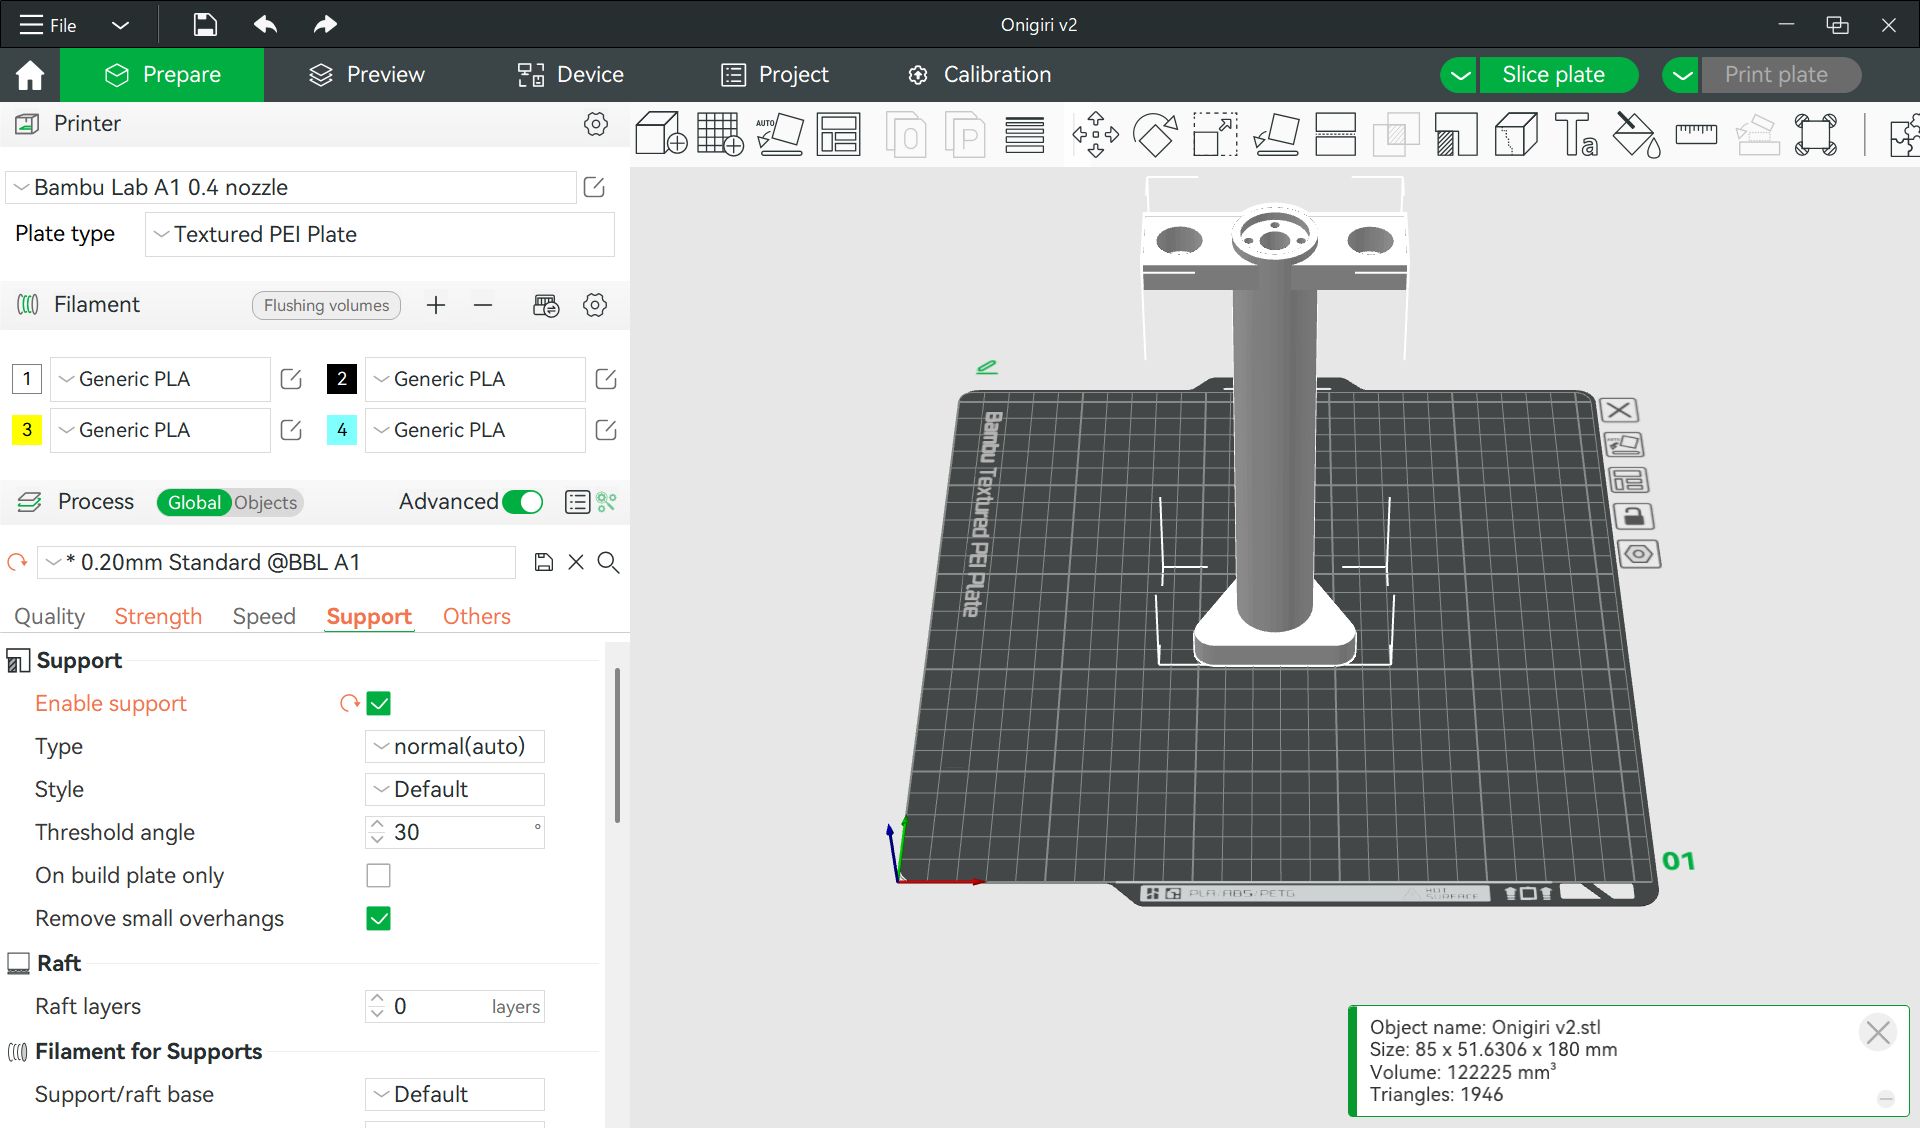Click the home icon
This screenshot has width=1920, height=1128.
tap(30, 75)
